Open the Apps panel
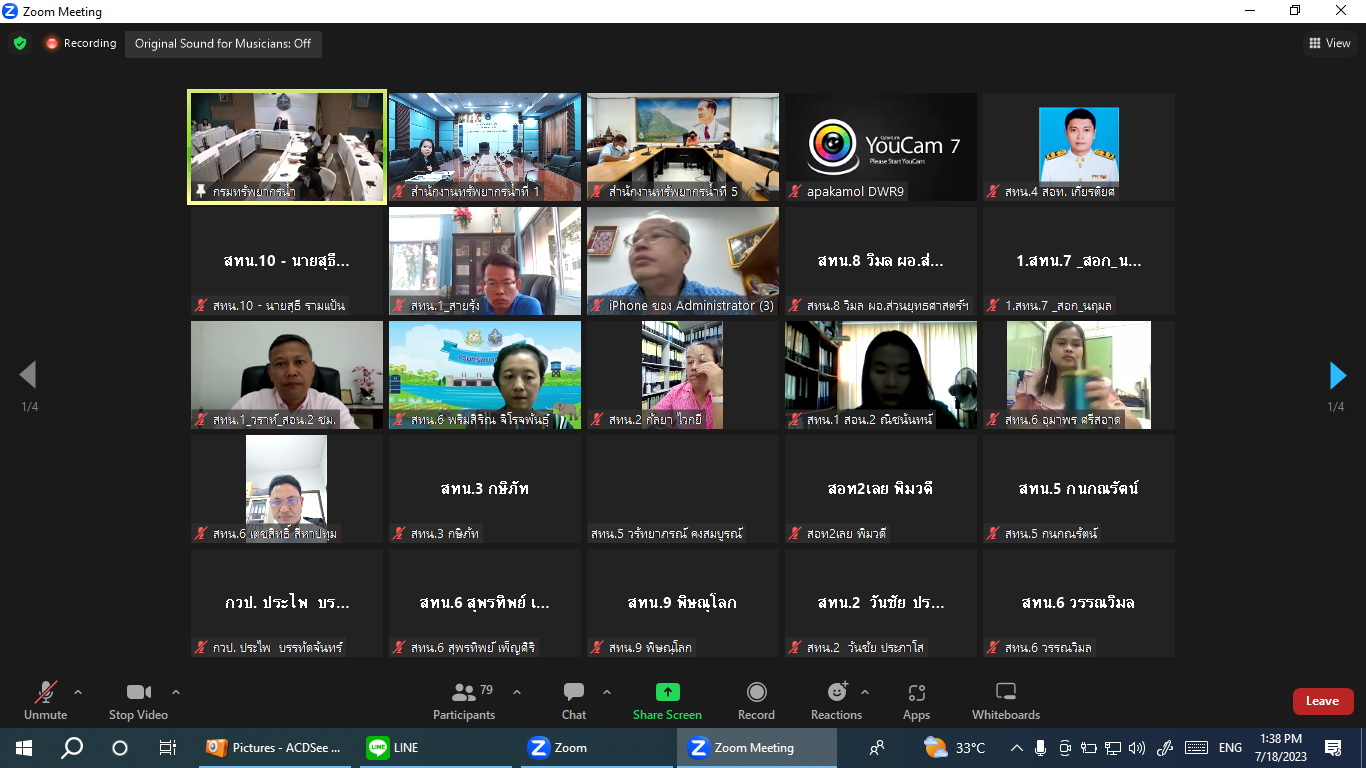The image size is (1366, 768). (x=916, y=700)
